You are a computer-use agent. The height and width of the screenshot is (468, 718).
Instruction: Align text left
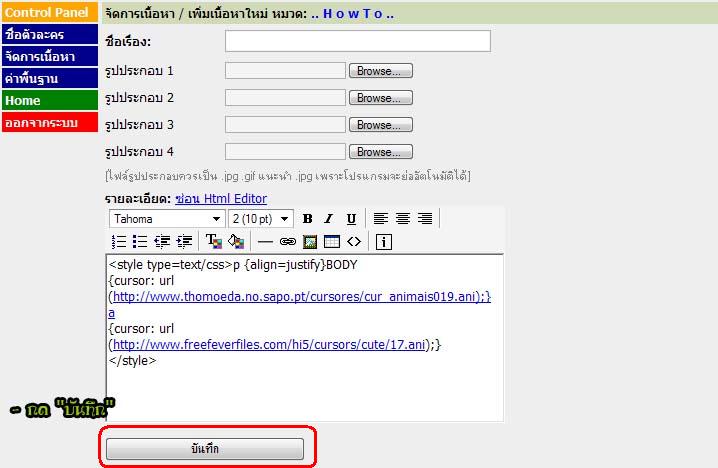pyautogui.click(x=381, y=219)
